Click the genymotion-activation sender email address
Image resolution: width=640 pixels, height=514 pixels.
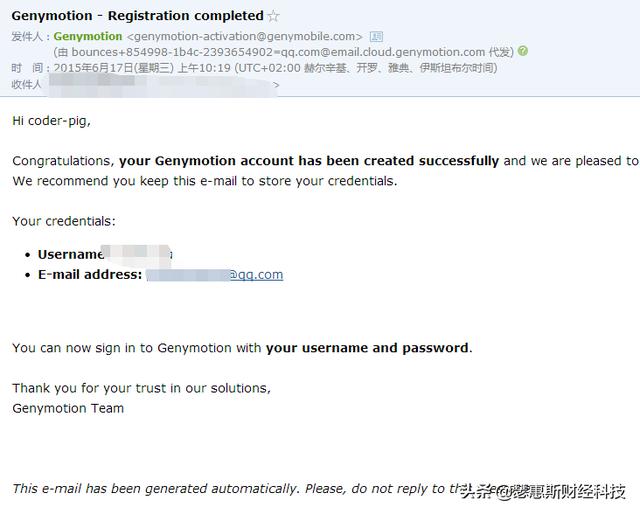click(245, 37)
